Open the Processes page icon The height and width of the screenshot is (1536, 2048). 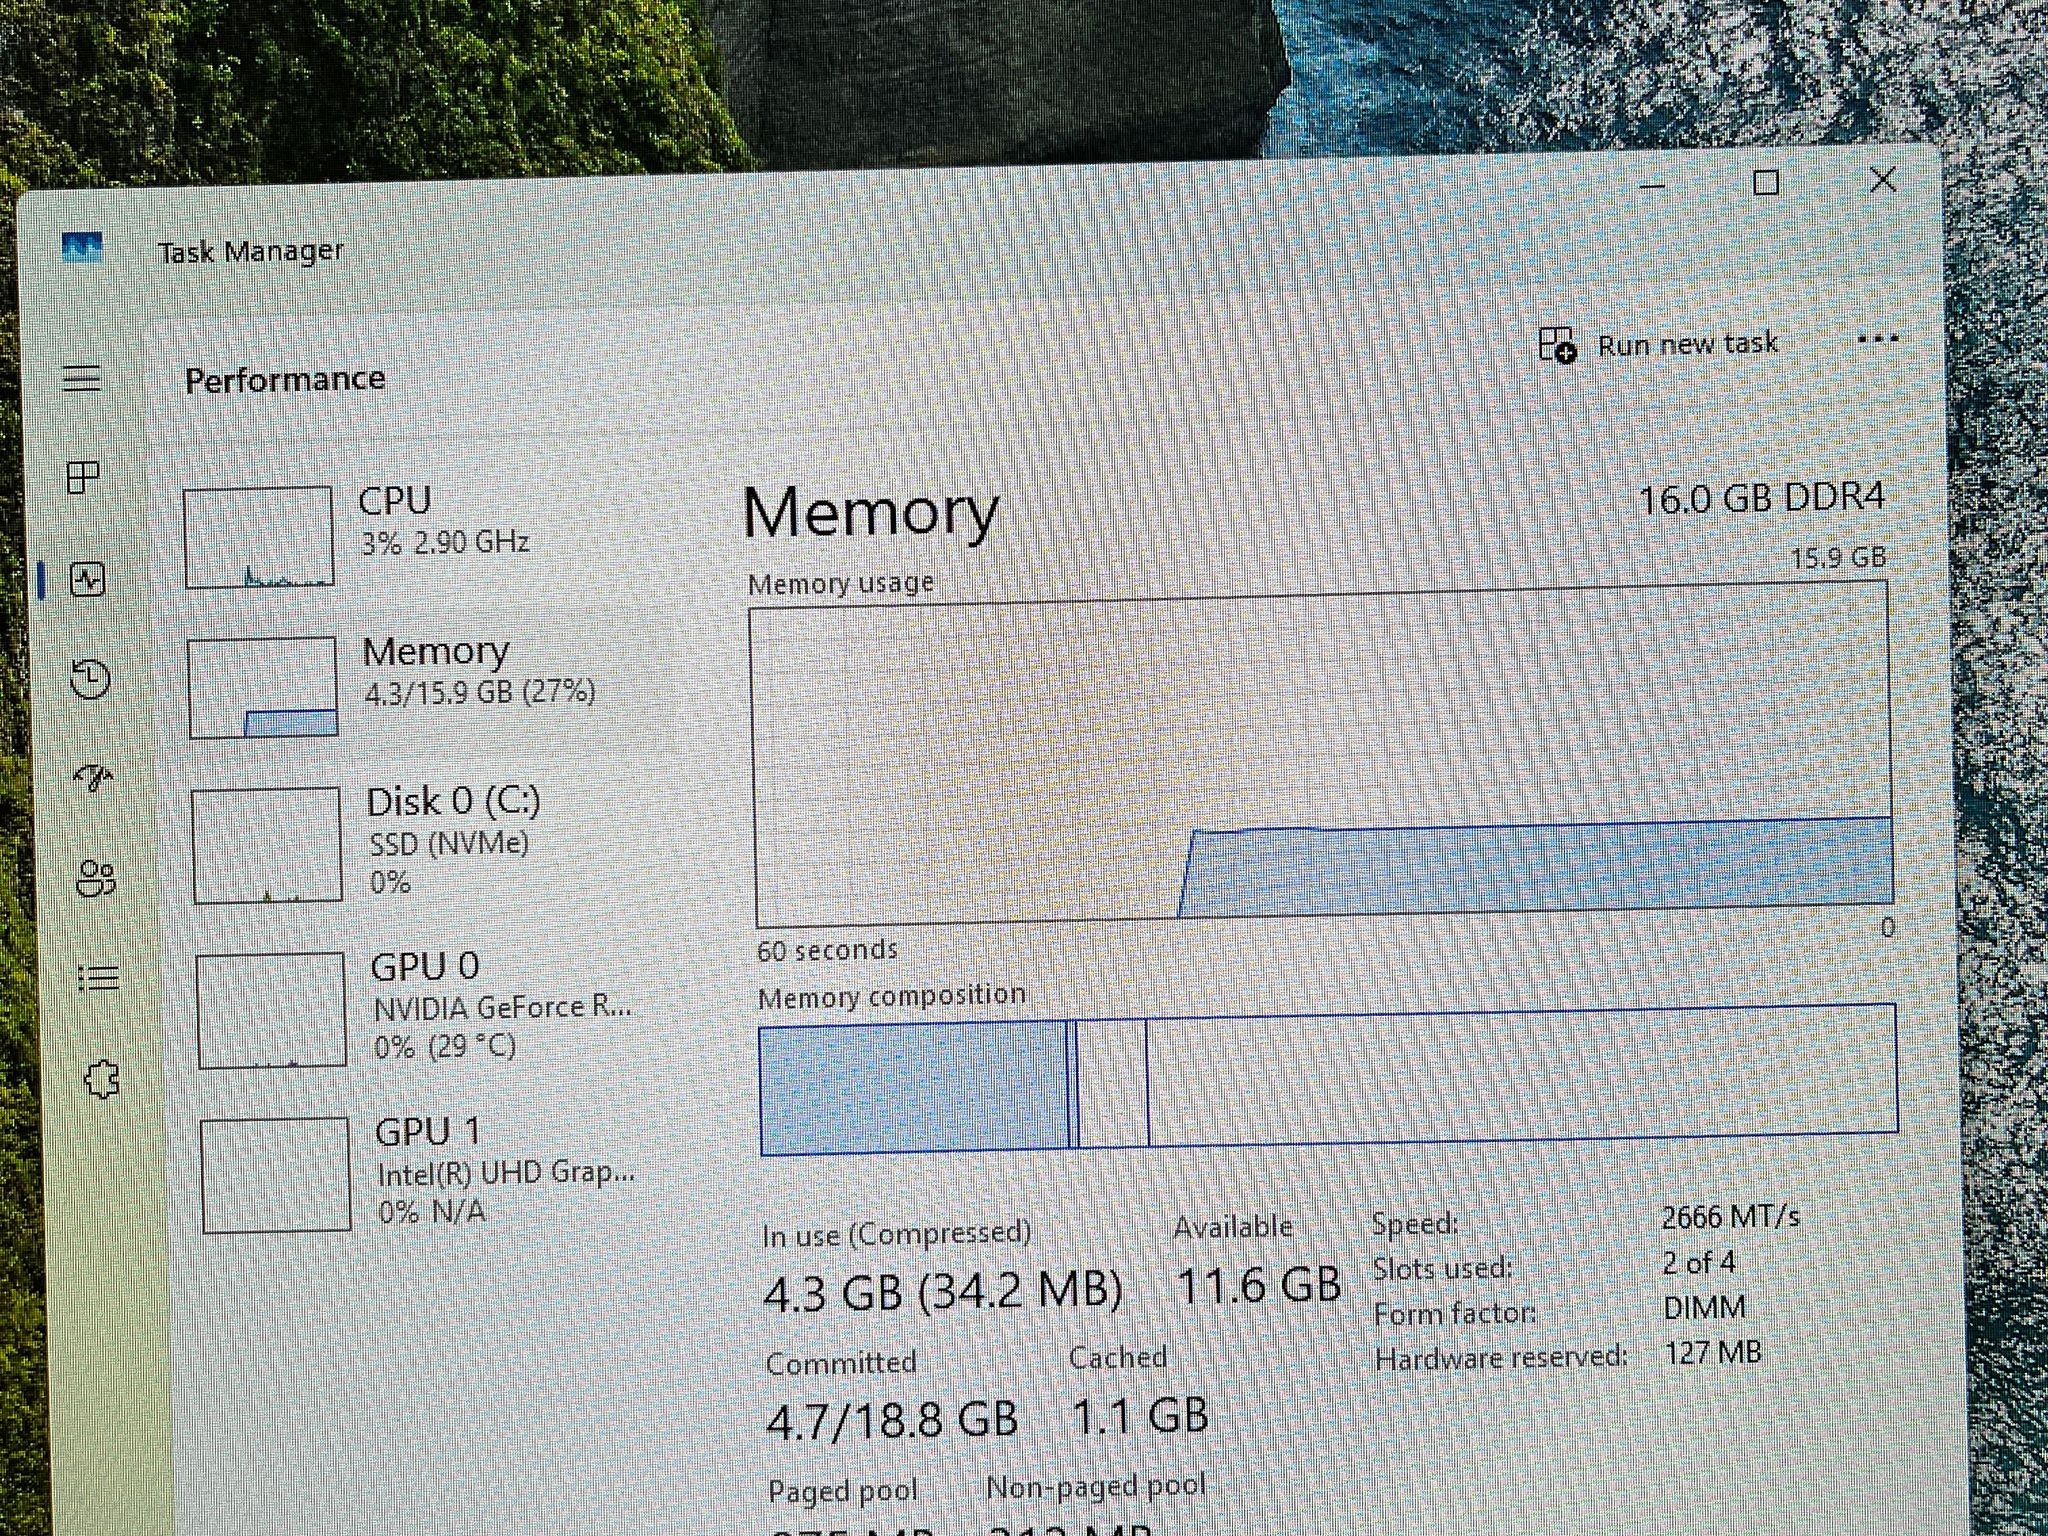click(x=84, y=478)
